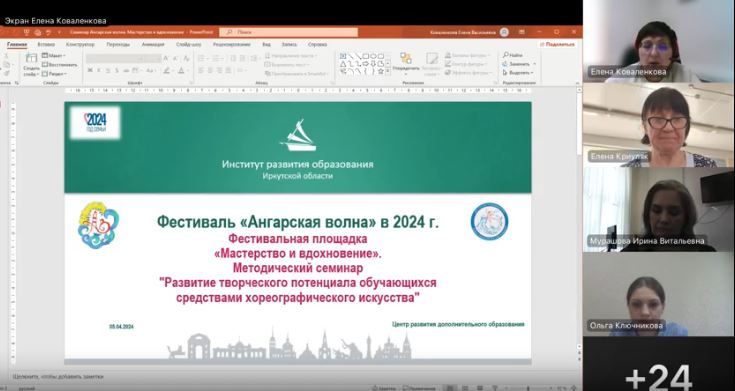Click the zoom slider in status bar
The height and width of the screenshot is (391, 735).
pos(530,388)
